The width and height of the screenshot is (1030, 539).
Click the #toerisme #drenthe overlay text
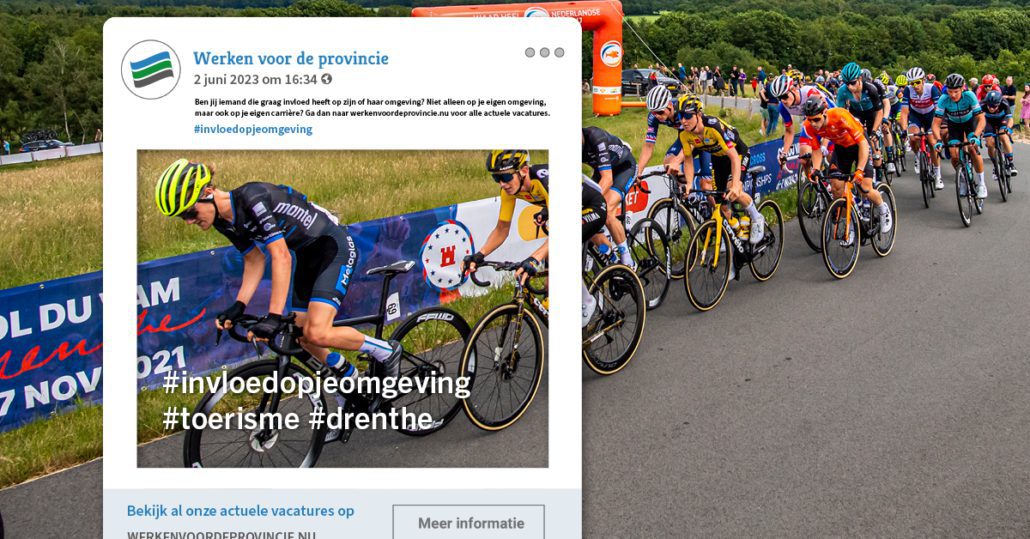pos(298,419)
